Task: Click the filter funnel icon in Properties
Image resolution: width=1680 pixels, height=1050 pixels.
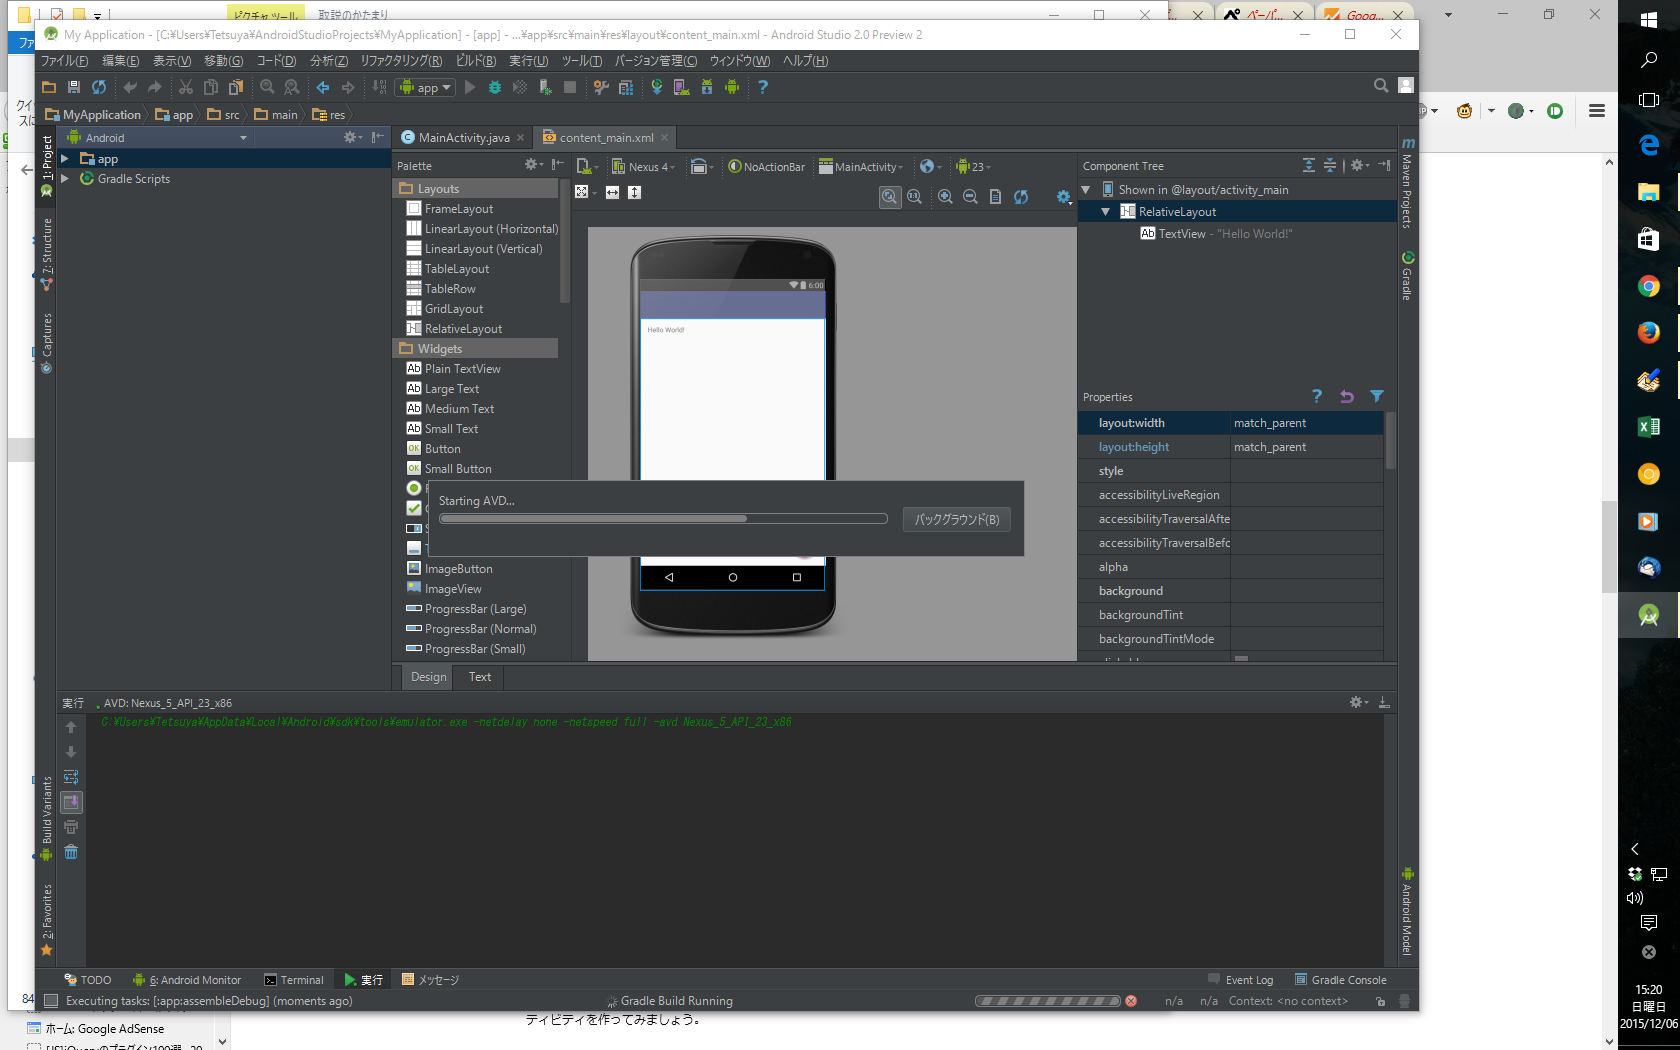Action: click(x=1377, y=397)
